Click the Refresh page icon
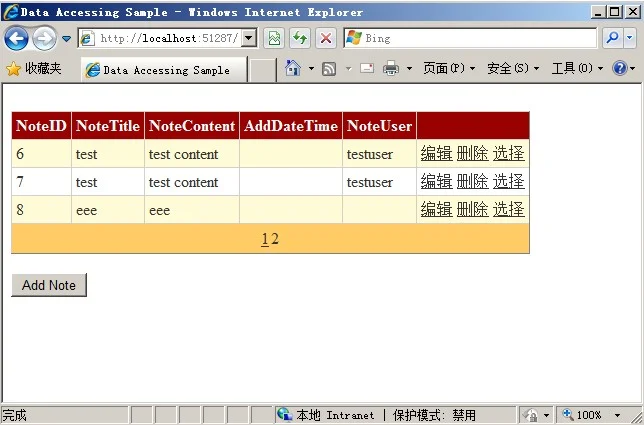The height and width of the screenshot is (425, 644). 299,38
